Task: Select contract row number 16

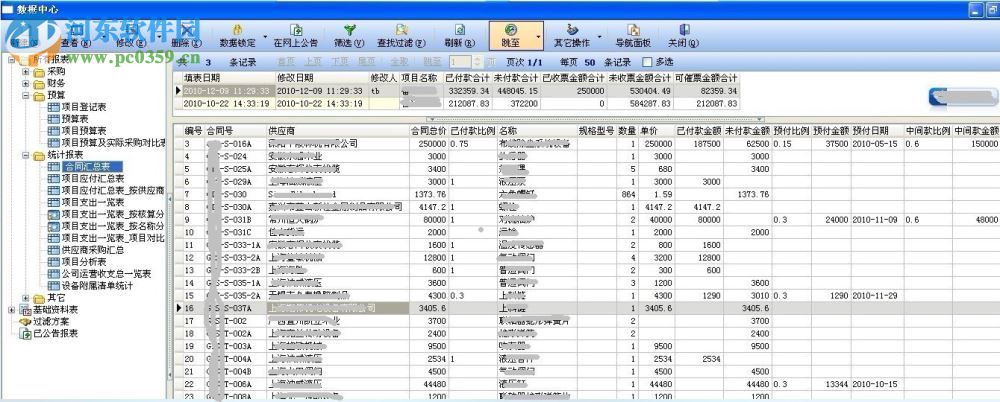Action: click(x=587, y=308)
